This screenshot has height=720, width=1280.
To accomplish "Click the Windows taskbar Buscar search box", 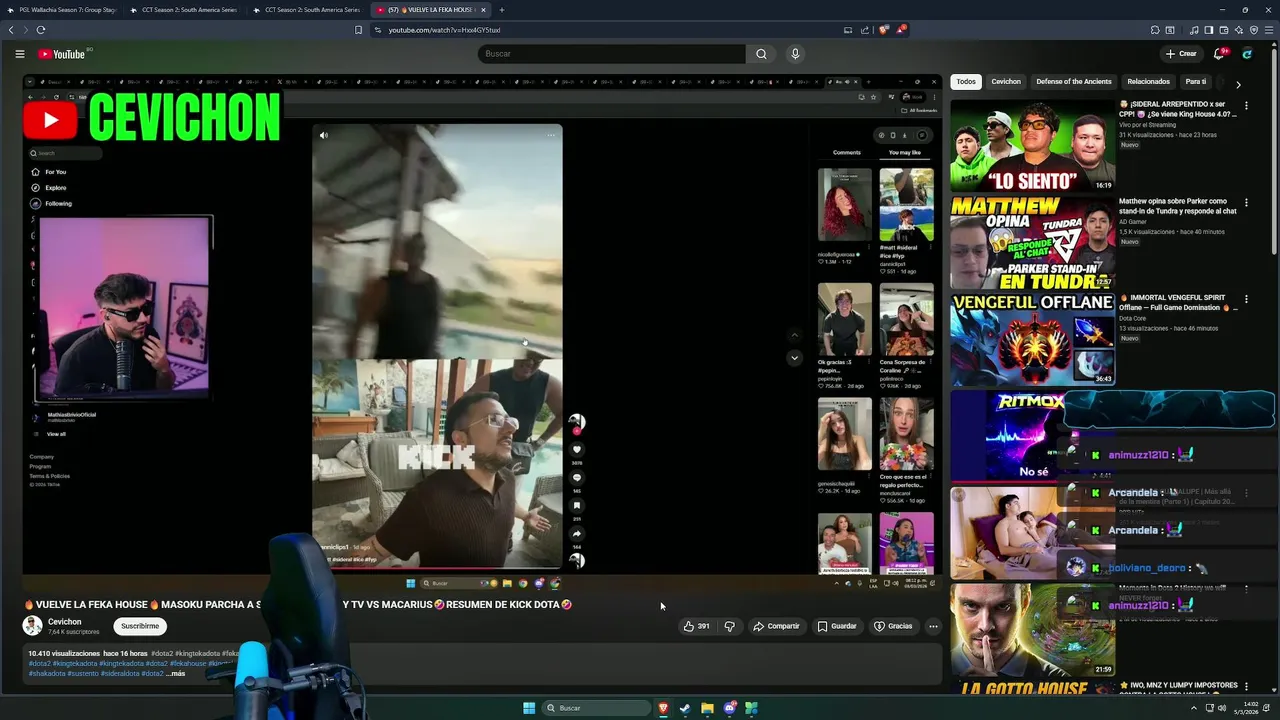I will click(x=597, y=708).
